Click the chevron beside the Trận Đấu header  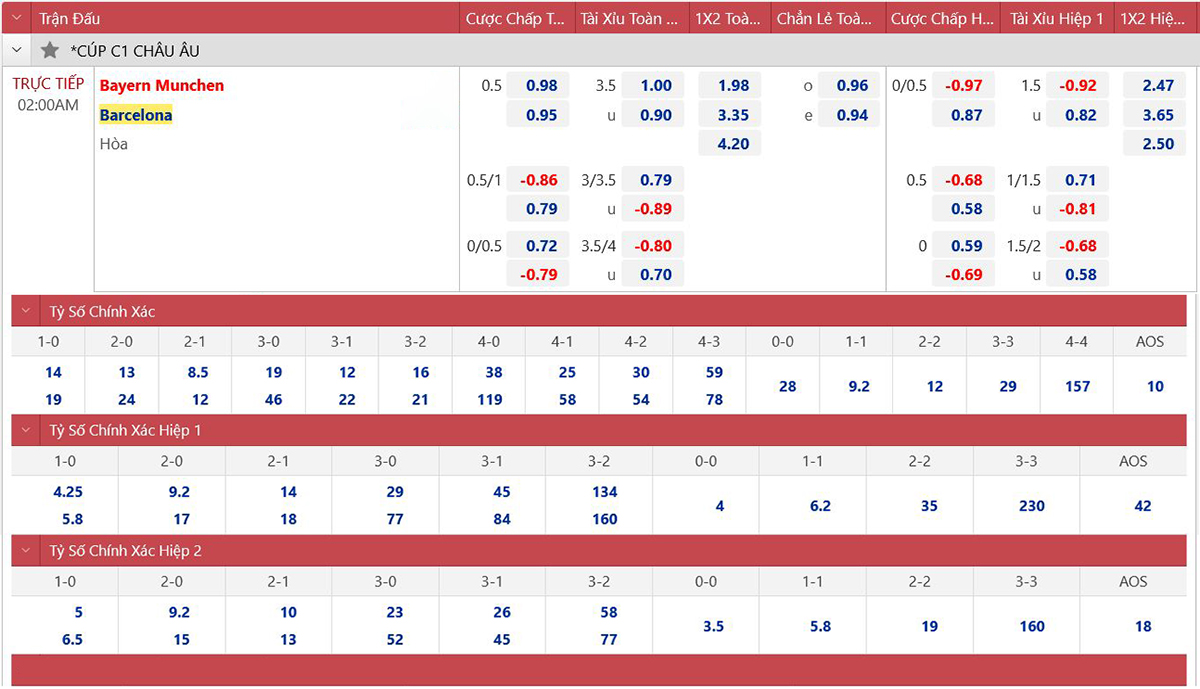[17, 18]
